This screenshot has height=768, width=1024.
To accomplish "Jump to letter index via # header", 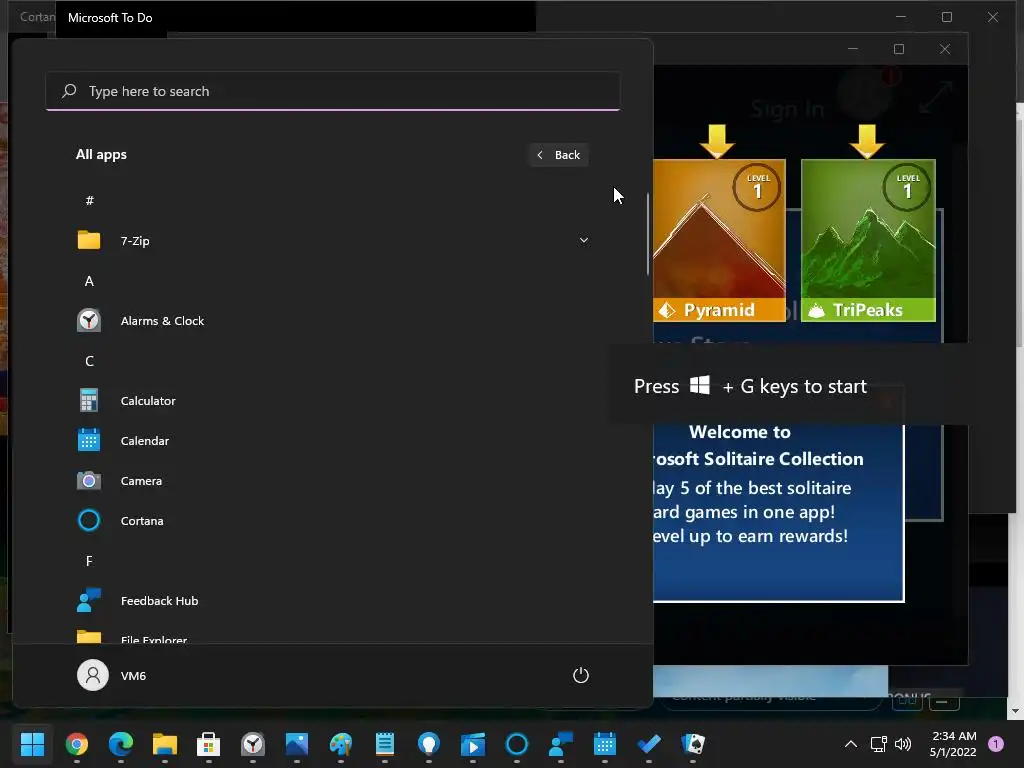I will click(x=89, y=200).
